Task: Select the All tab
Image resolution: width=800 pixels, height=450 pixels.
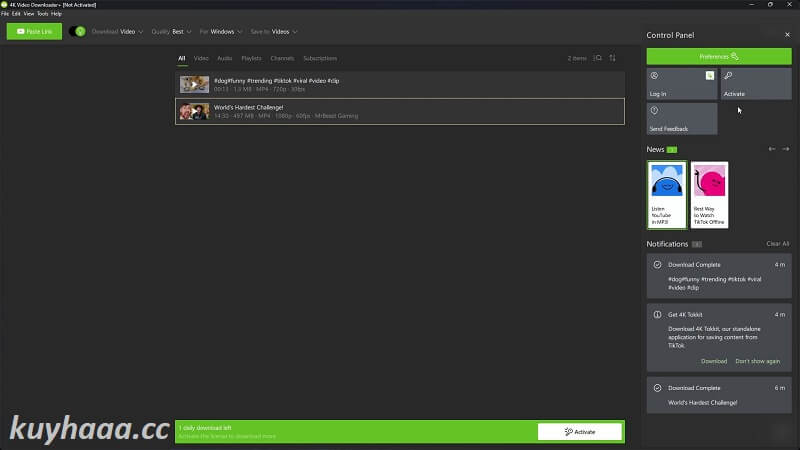Action: [182, 58]
